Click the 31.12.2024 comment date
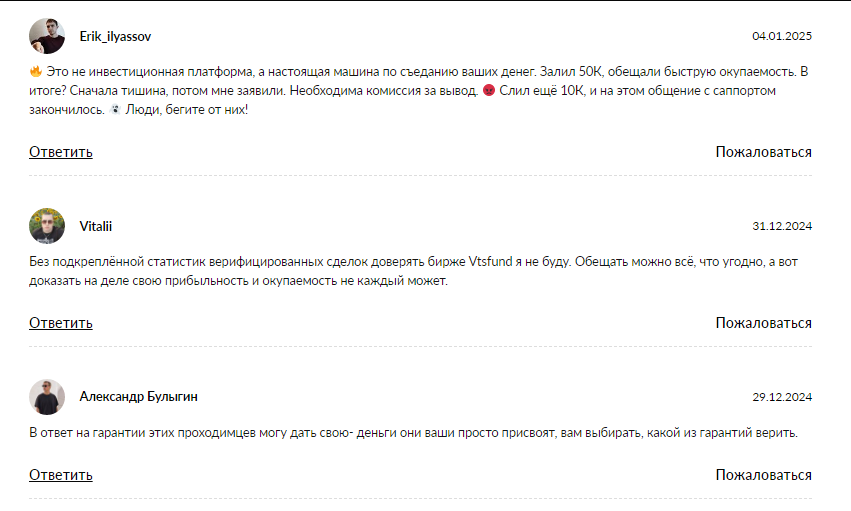851x511 pixels. (x=782, y=226)
